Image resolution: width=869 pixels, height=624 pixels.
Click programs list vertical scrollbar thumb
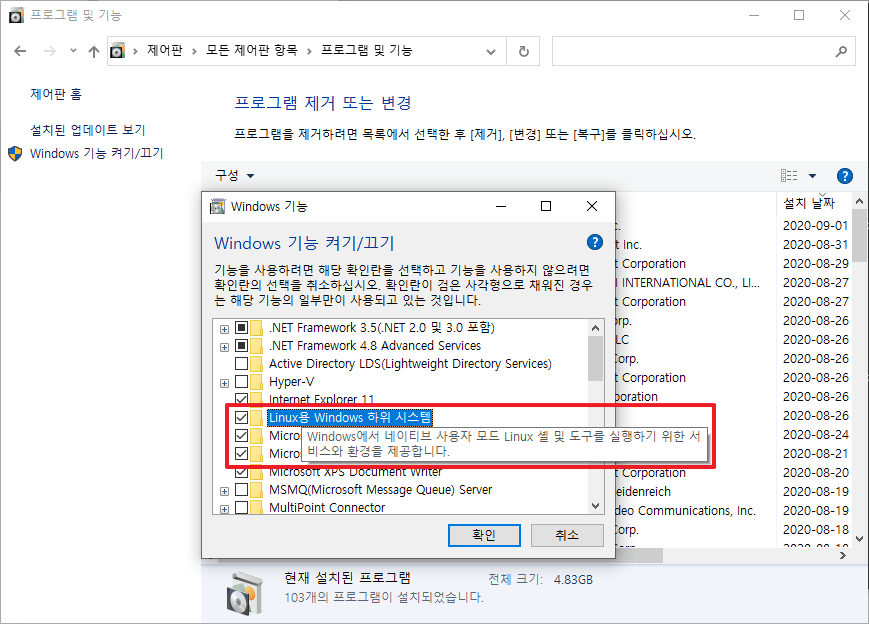pyautogui.click(x=860, y=236)
